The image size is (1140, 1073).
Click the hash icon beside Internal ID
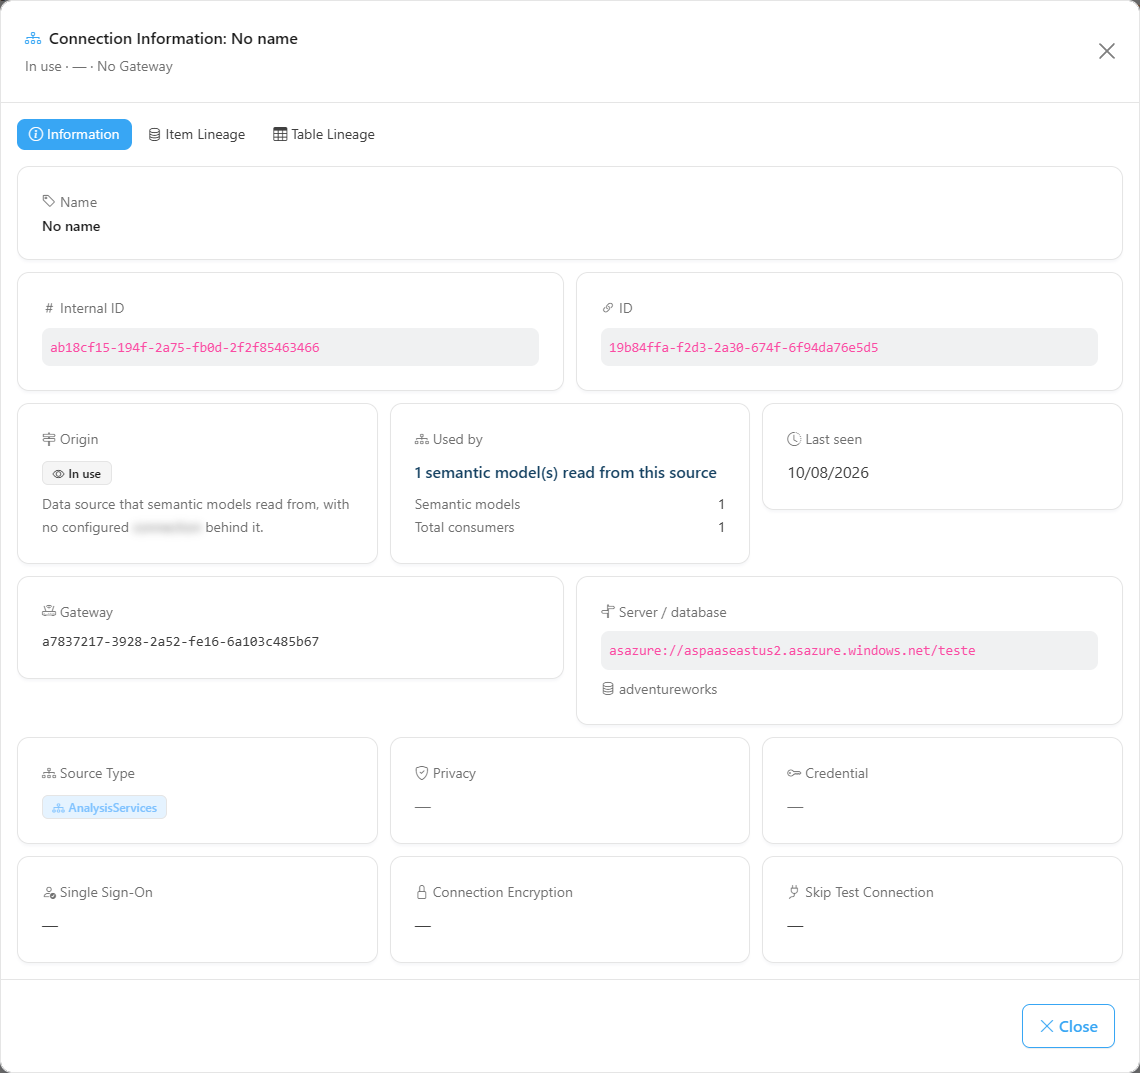coord(49,308)
